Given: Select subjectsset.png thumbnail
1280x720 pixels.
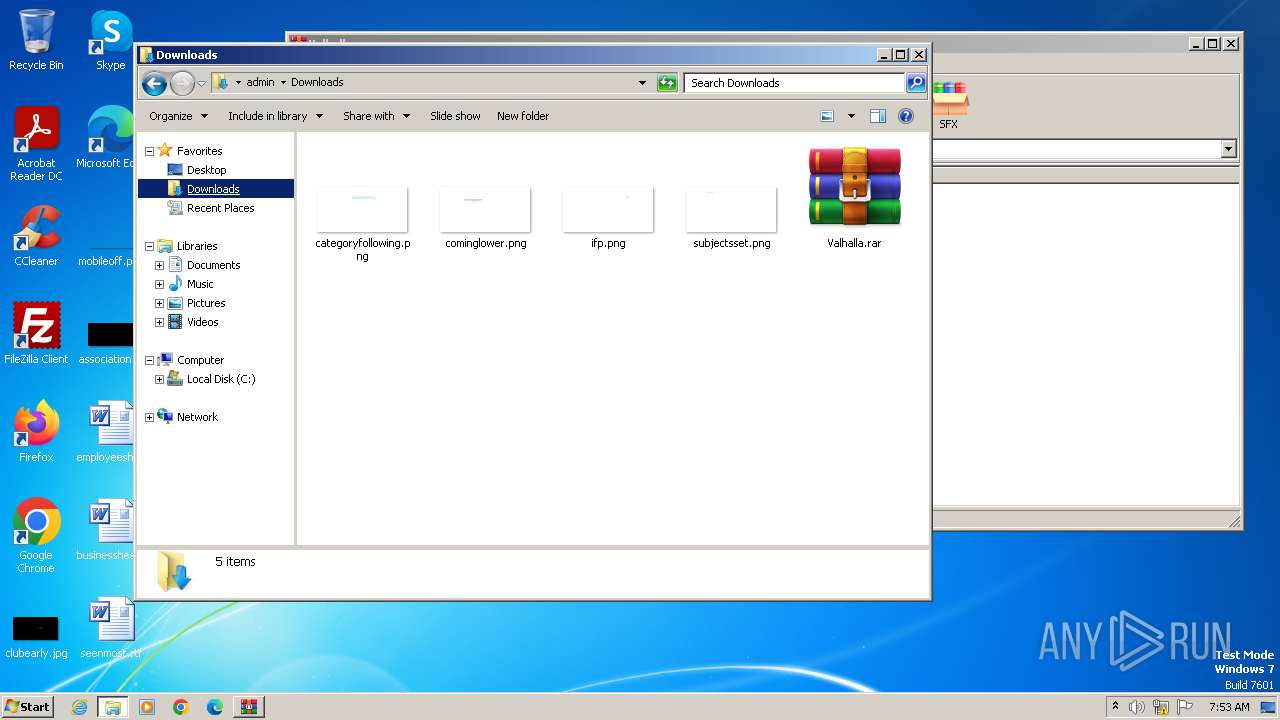Looking at the screenshot, I should (731, 209).
